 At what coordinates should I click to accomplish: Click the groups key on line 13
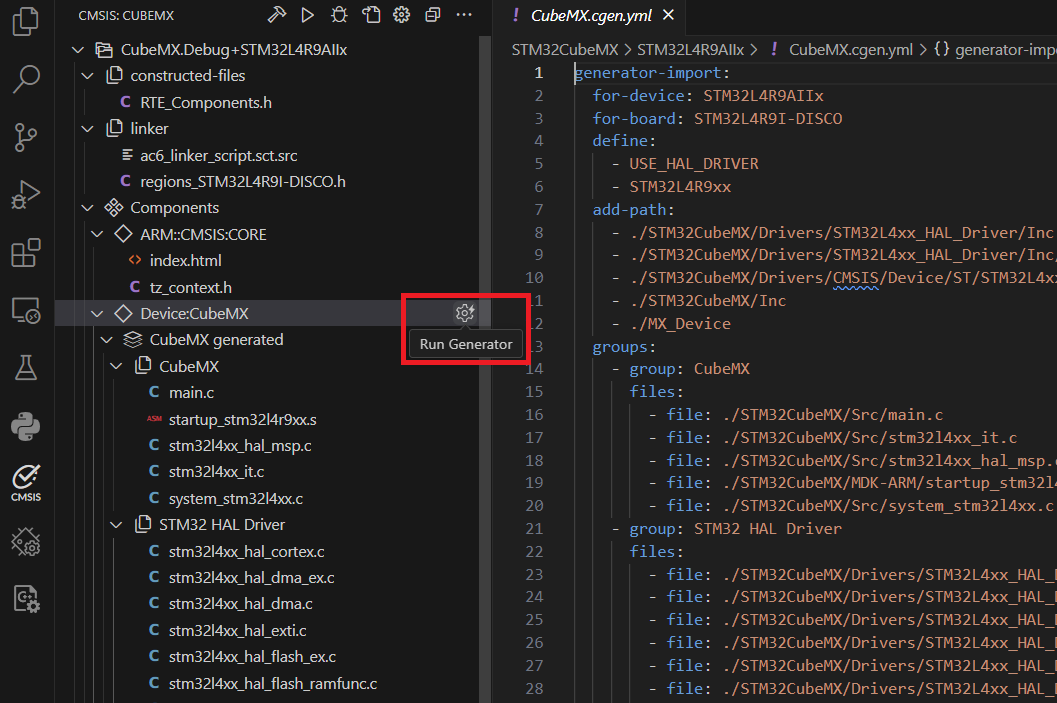click(620, 347)
